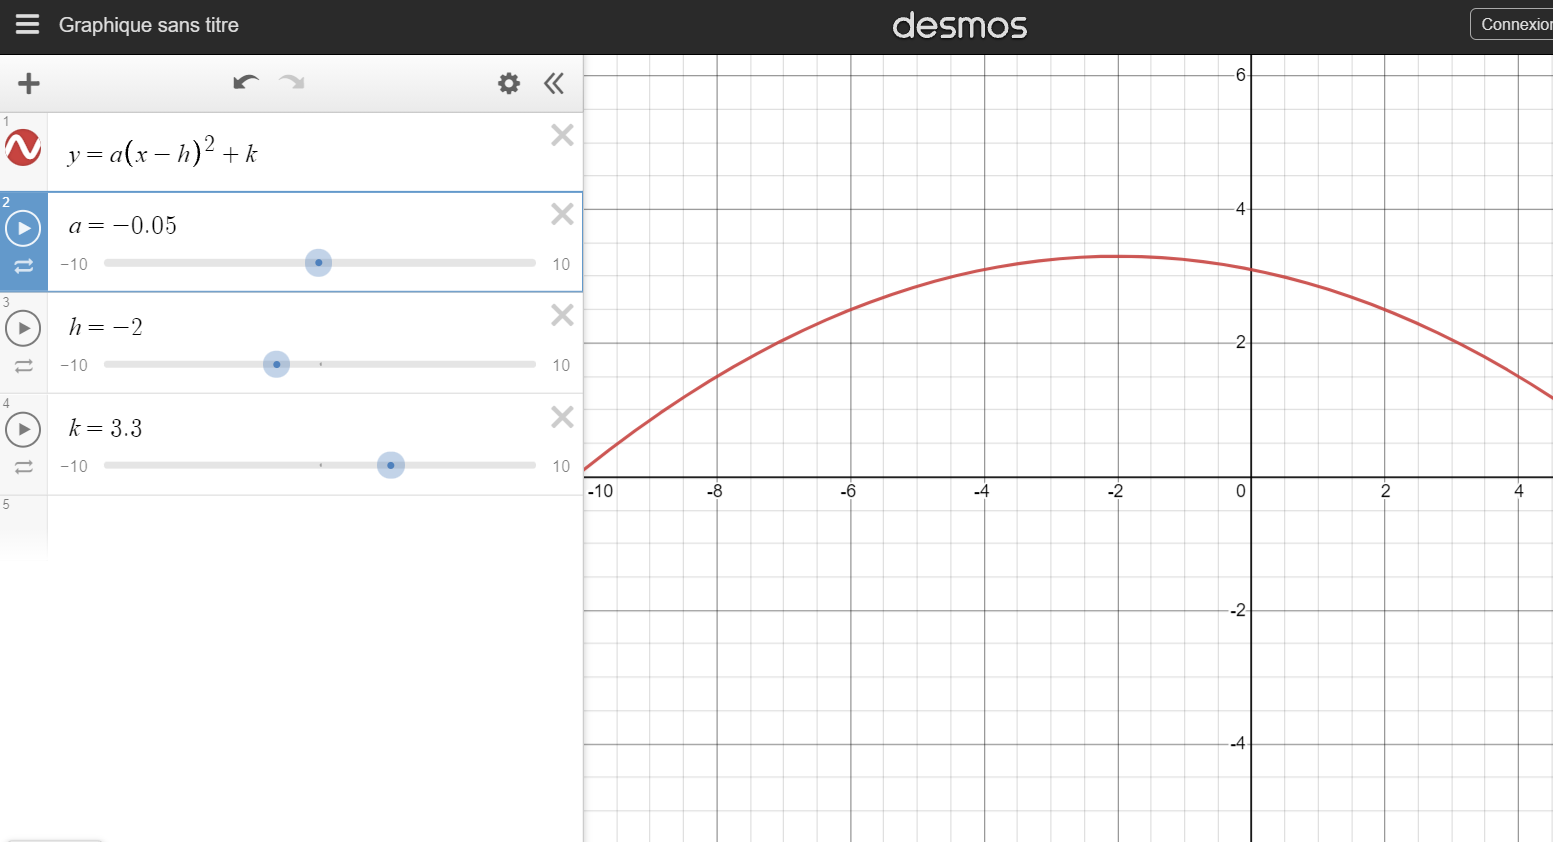Play animation for slider a
The image size is (1553, 842).
(x=23, y=228)
